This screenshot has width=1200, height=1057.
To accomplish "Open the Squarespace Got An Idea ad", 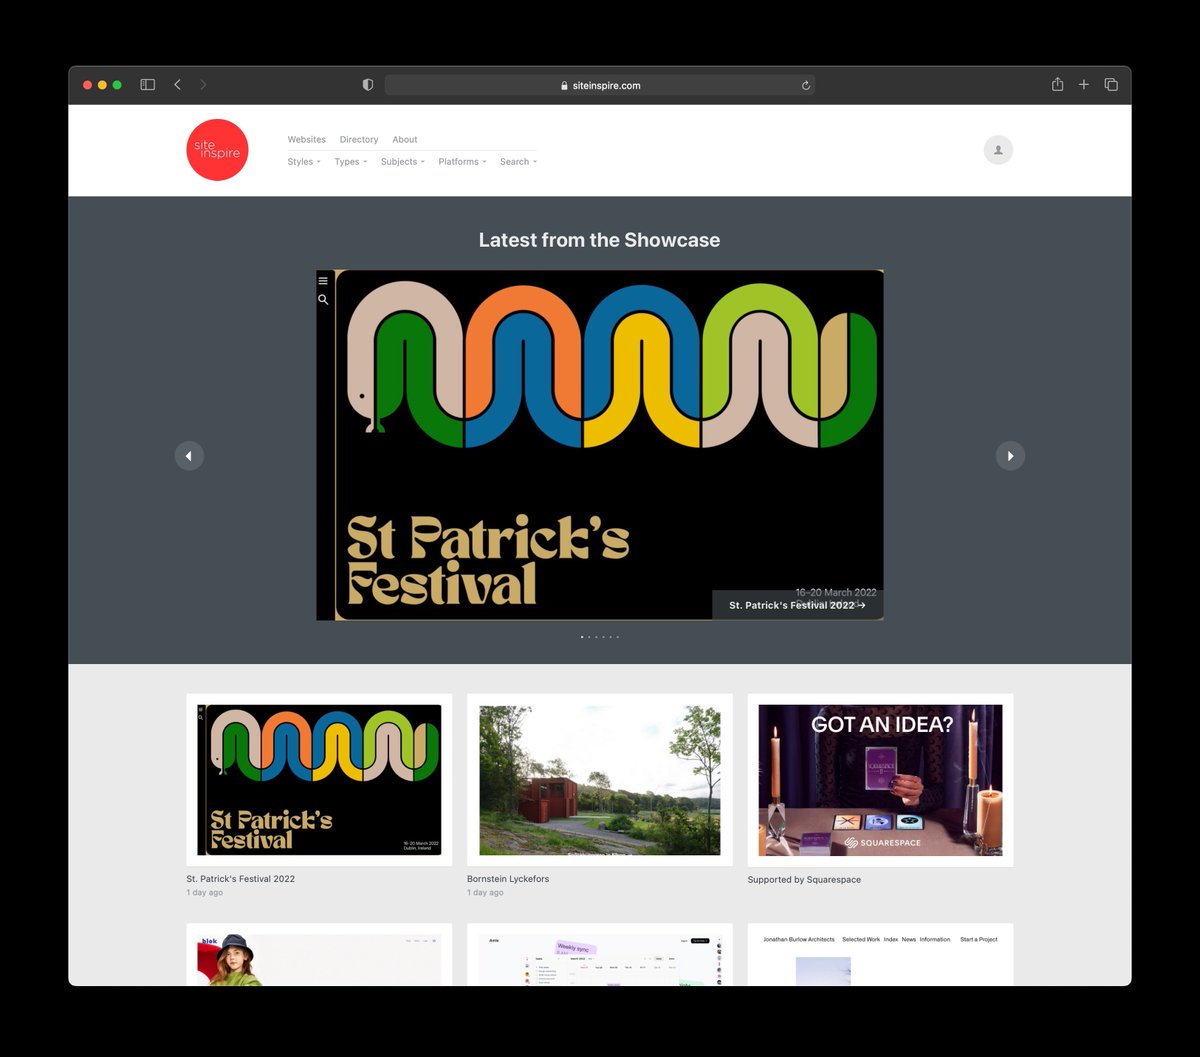I will (880, 780).
